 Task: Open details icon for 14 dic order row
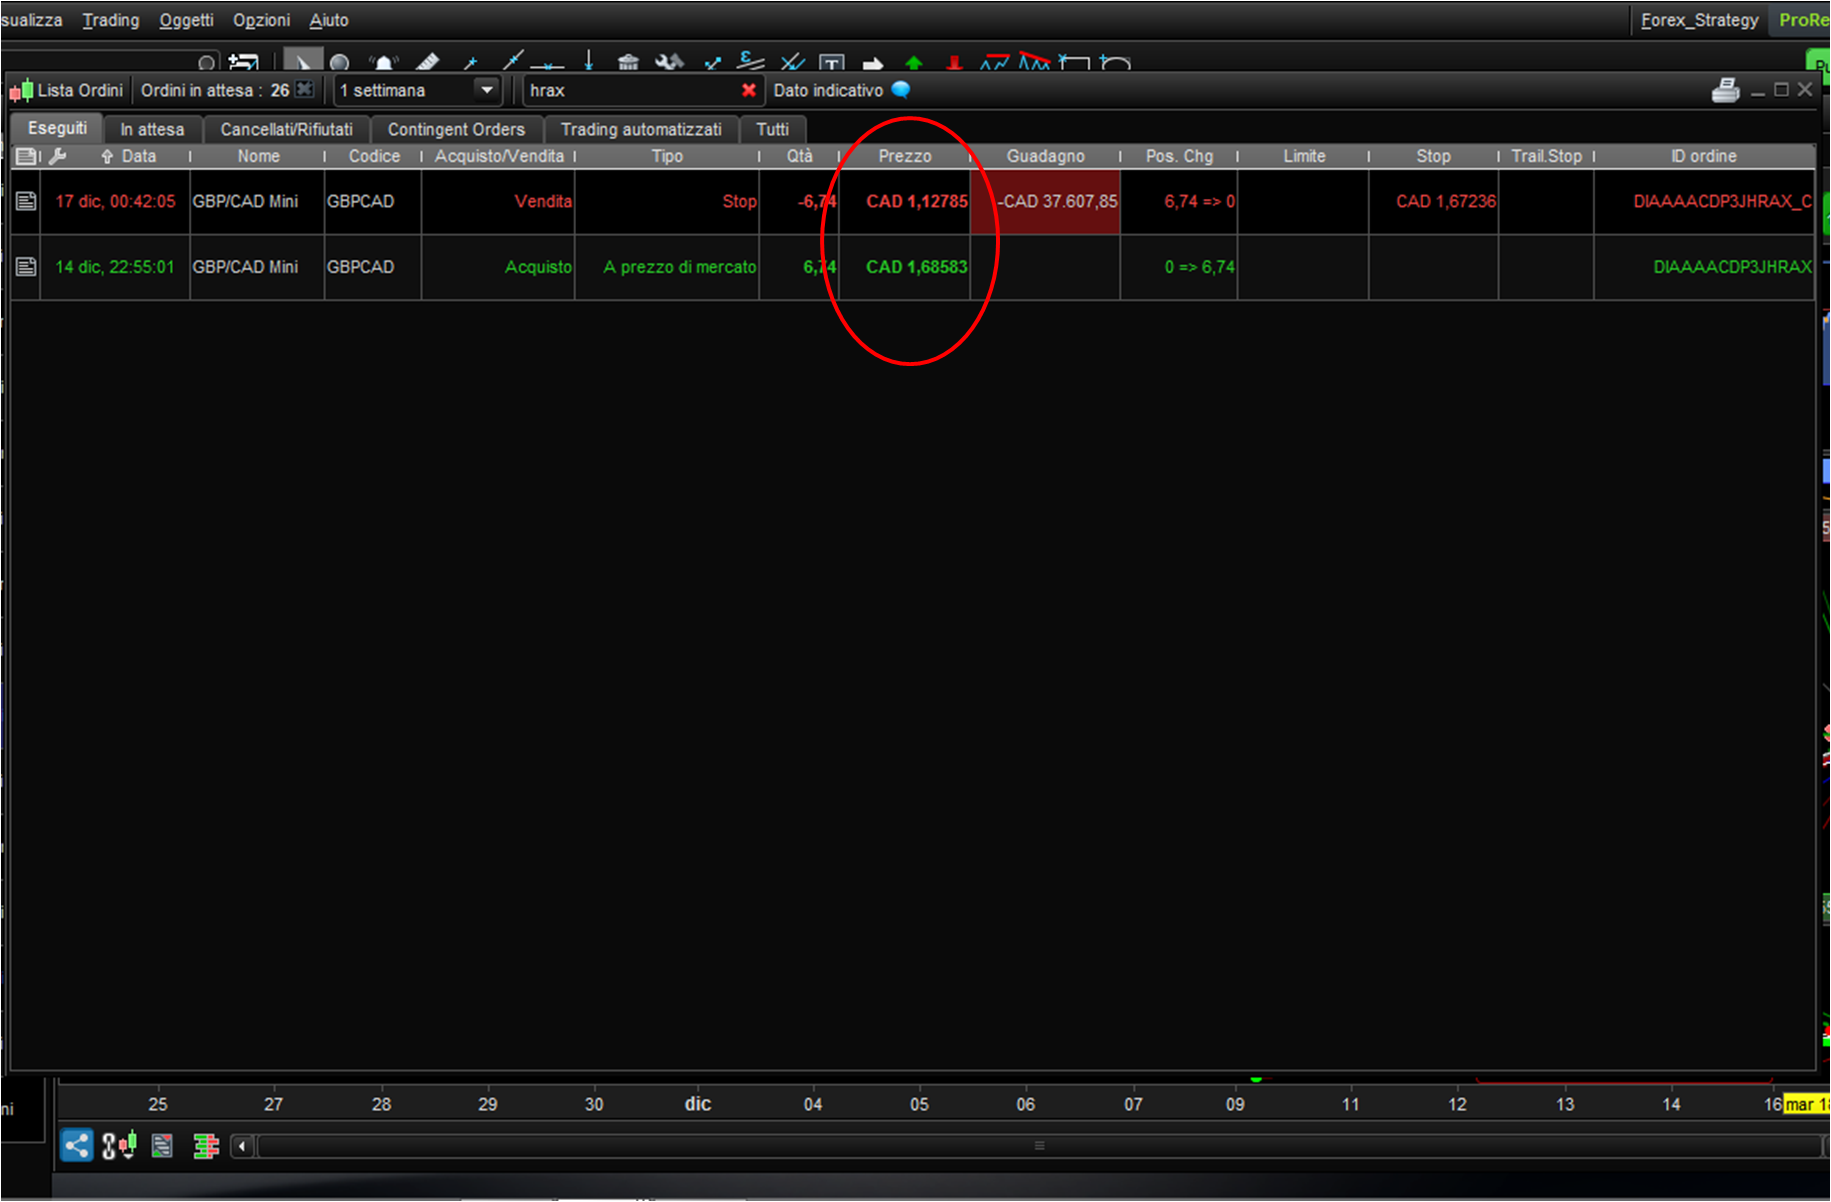[x=26, y=267]
